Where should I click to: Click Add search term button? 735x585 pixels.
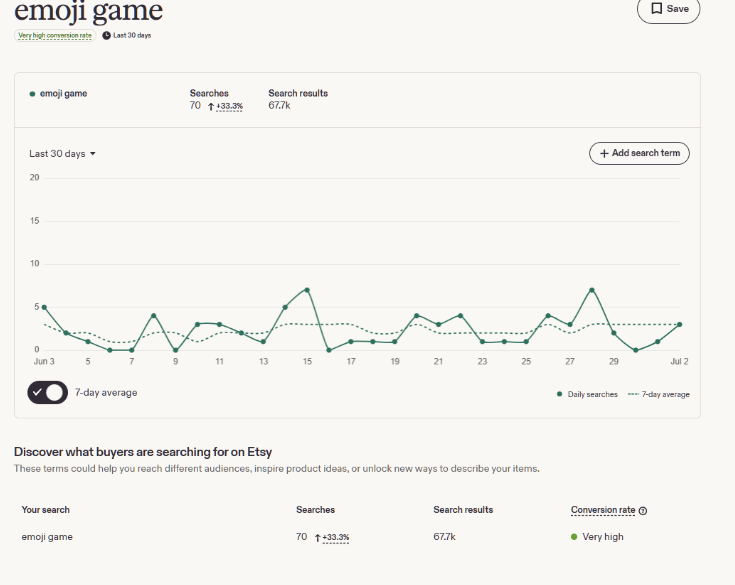639,153
